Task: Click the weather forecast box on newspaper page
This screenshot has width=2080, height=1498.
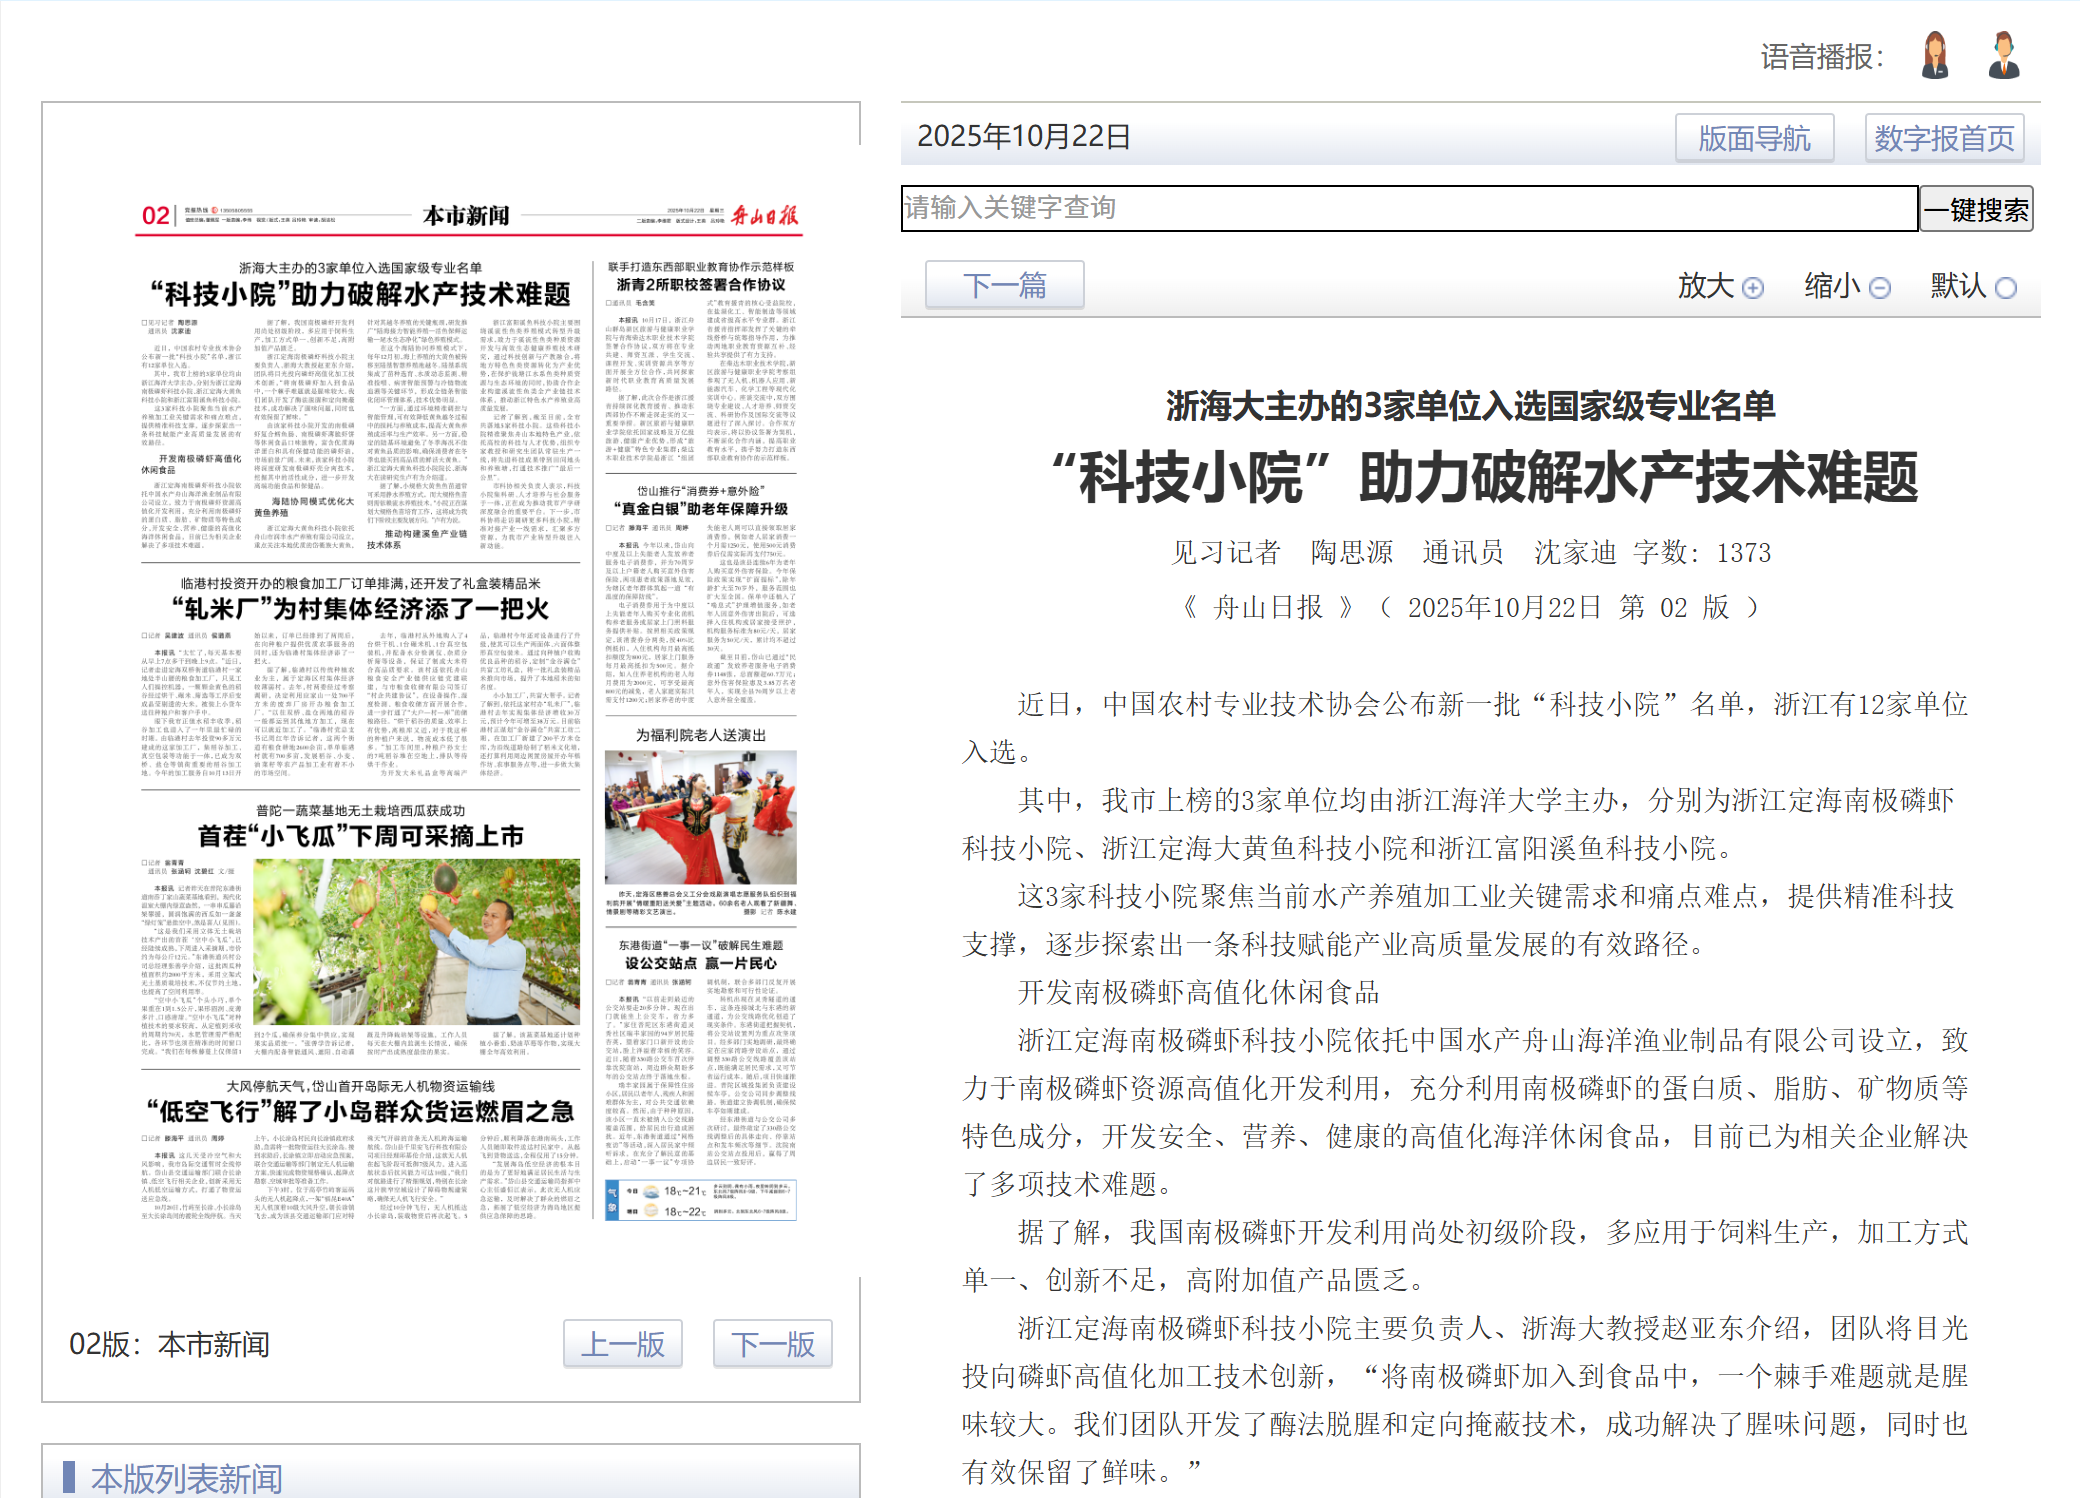Action: (x=700, y=1200)
